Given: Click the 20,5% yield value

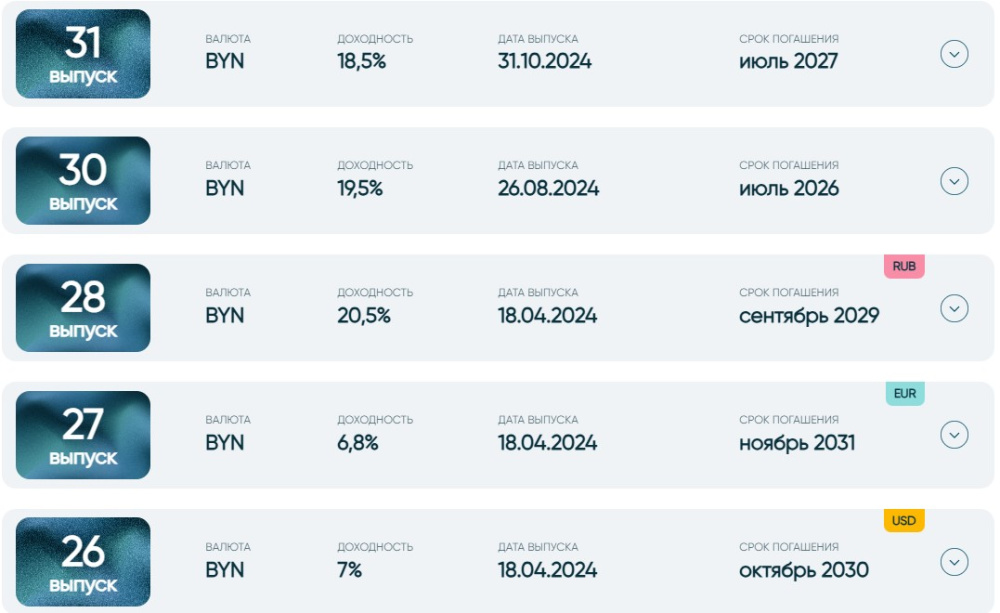Looking at the screenshot, I should click(364, 316).
